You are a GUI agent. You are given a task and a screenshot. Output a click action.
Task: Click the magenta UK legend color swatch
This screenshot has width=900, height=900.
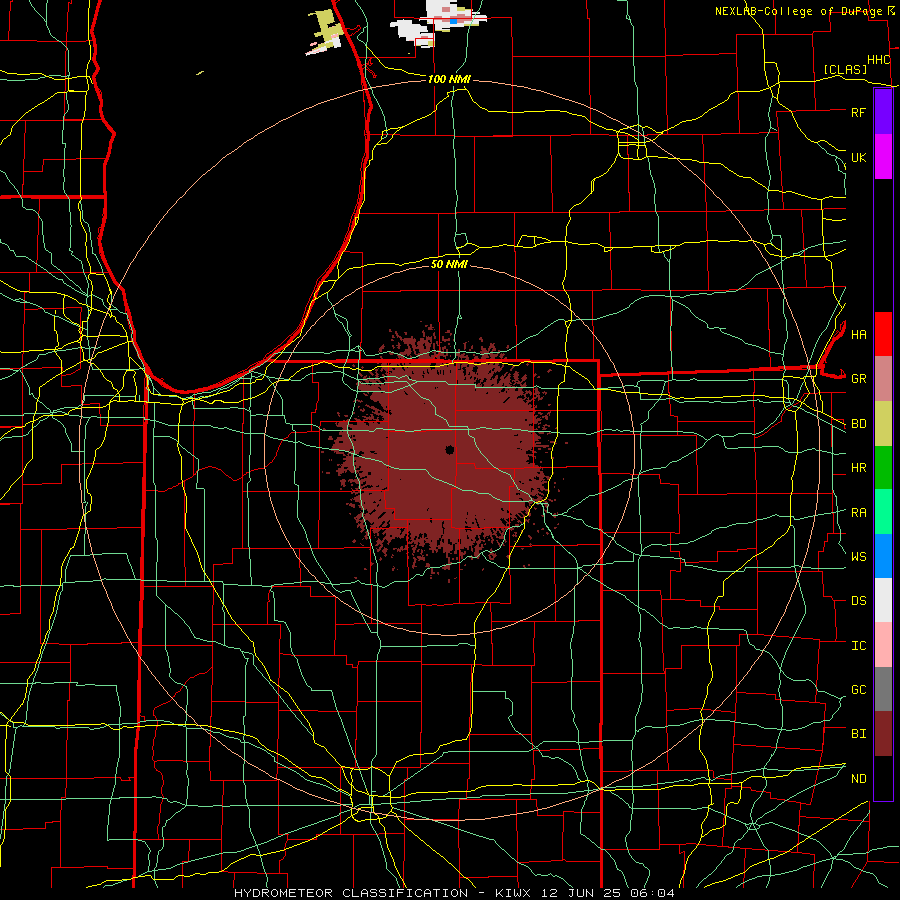click(883, 157)
